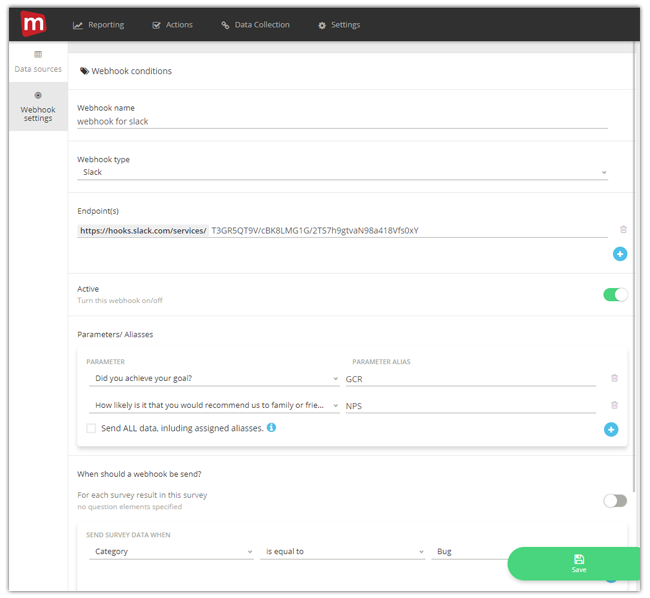Toggle 'For each survey result' switch
This screenshot has width=650, height=598.
[615, 501]
